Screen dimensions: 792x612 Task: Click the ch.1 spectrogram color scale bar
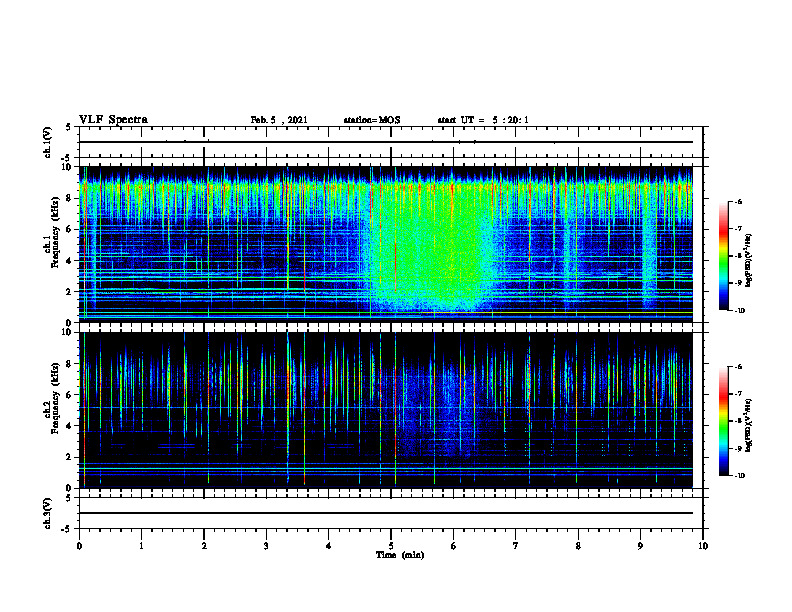pyautogui.click(x=724, y=256)
